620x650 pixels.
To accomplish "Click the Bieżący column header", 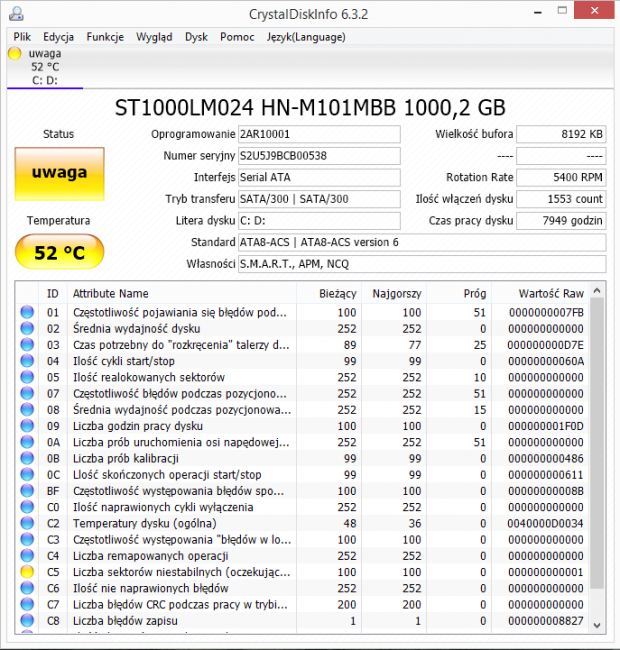I will (x=329, y=293).
